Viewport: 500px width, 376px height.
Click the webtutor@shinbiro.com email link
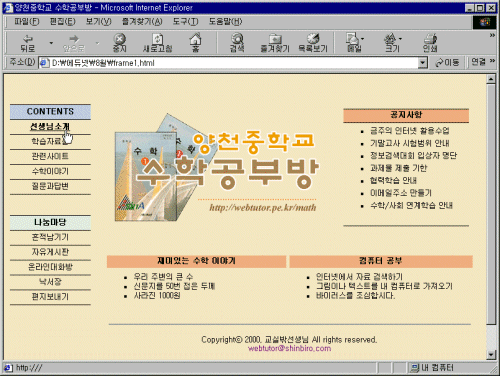289,348
